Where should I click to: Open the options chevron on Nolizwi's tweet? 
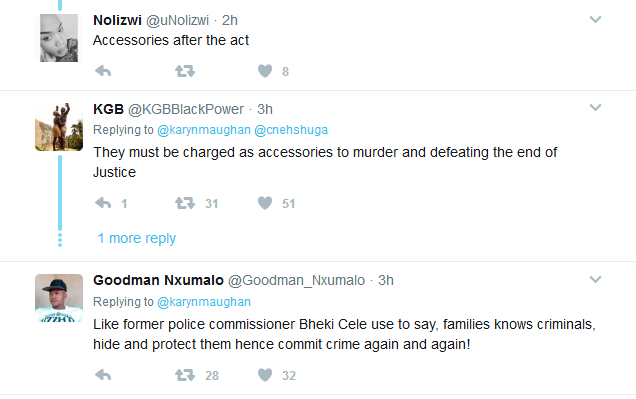[595, 19]
